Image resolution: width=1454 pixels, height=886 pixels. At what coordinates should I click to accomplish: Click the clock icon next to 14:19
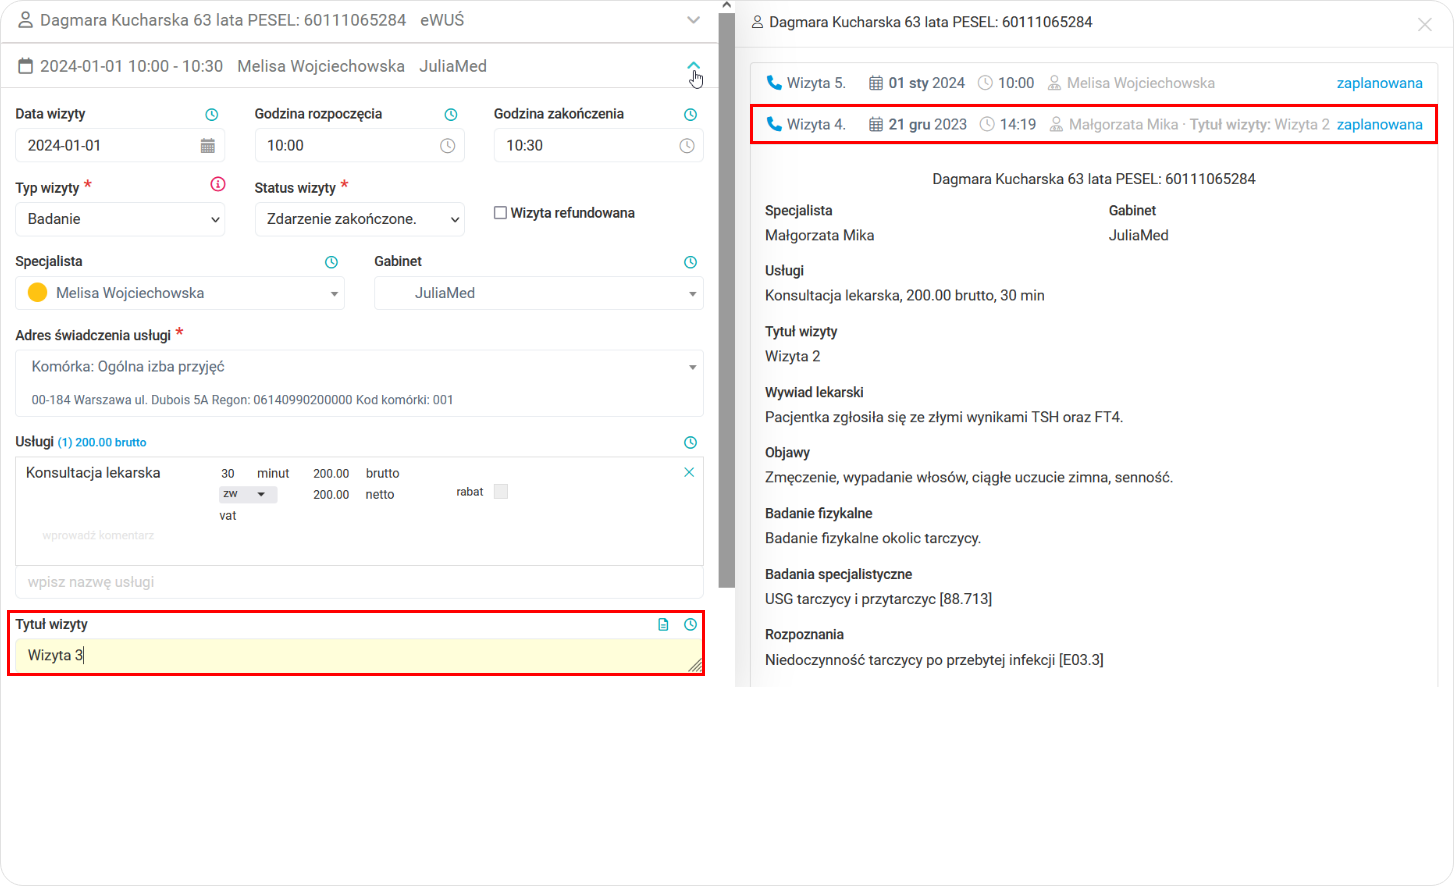tap(987, 124)
